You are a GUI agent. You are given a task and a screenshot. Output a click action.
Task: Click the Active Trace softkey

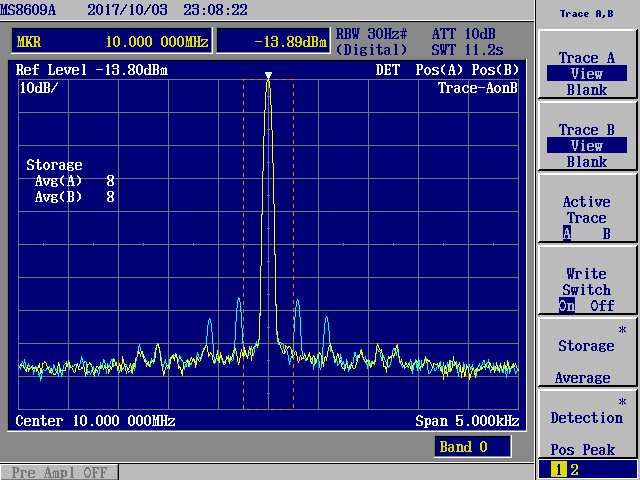[587, 209]
